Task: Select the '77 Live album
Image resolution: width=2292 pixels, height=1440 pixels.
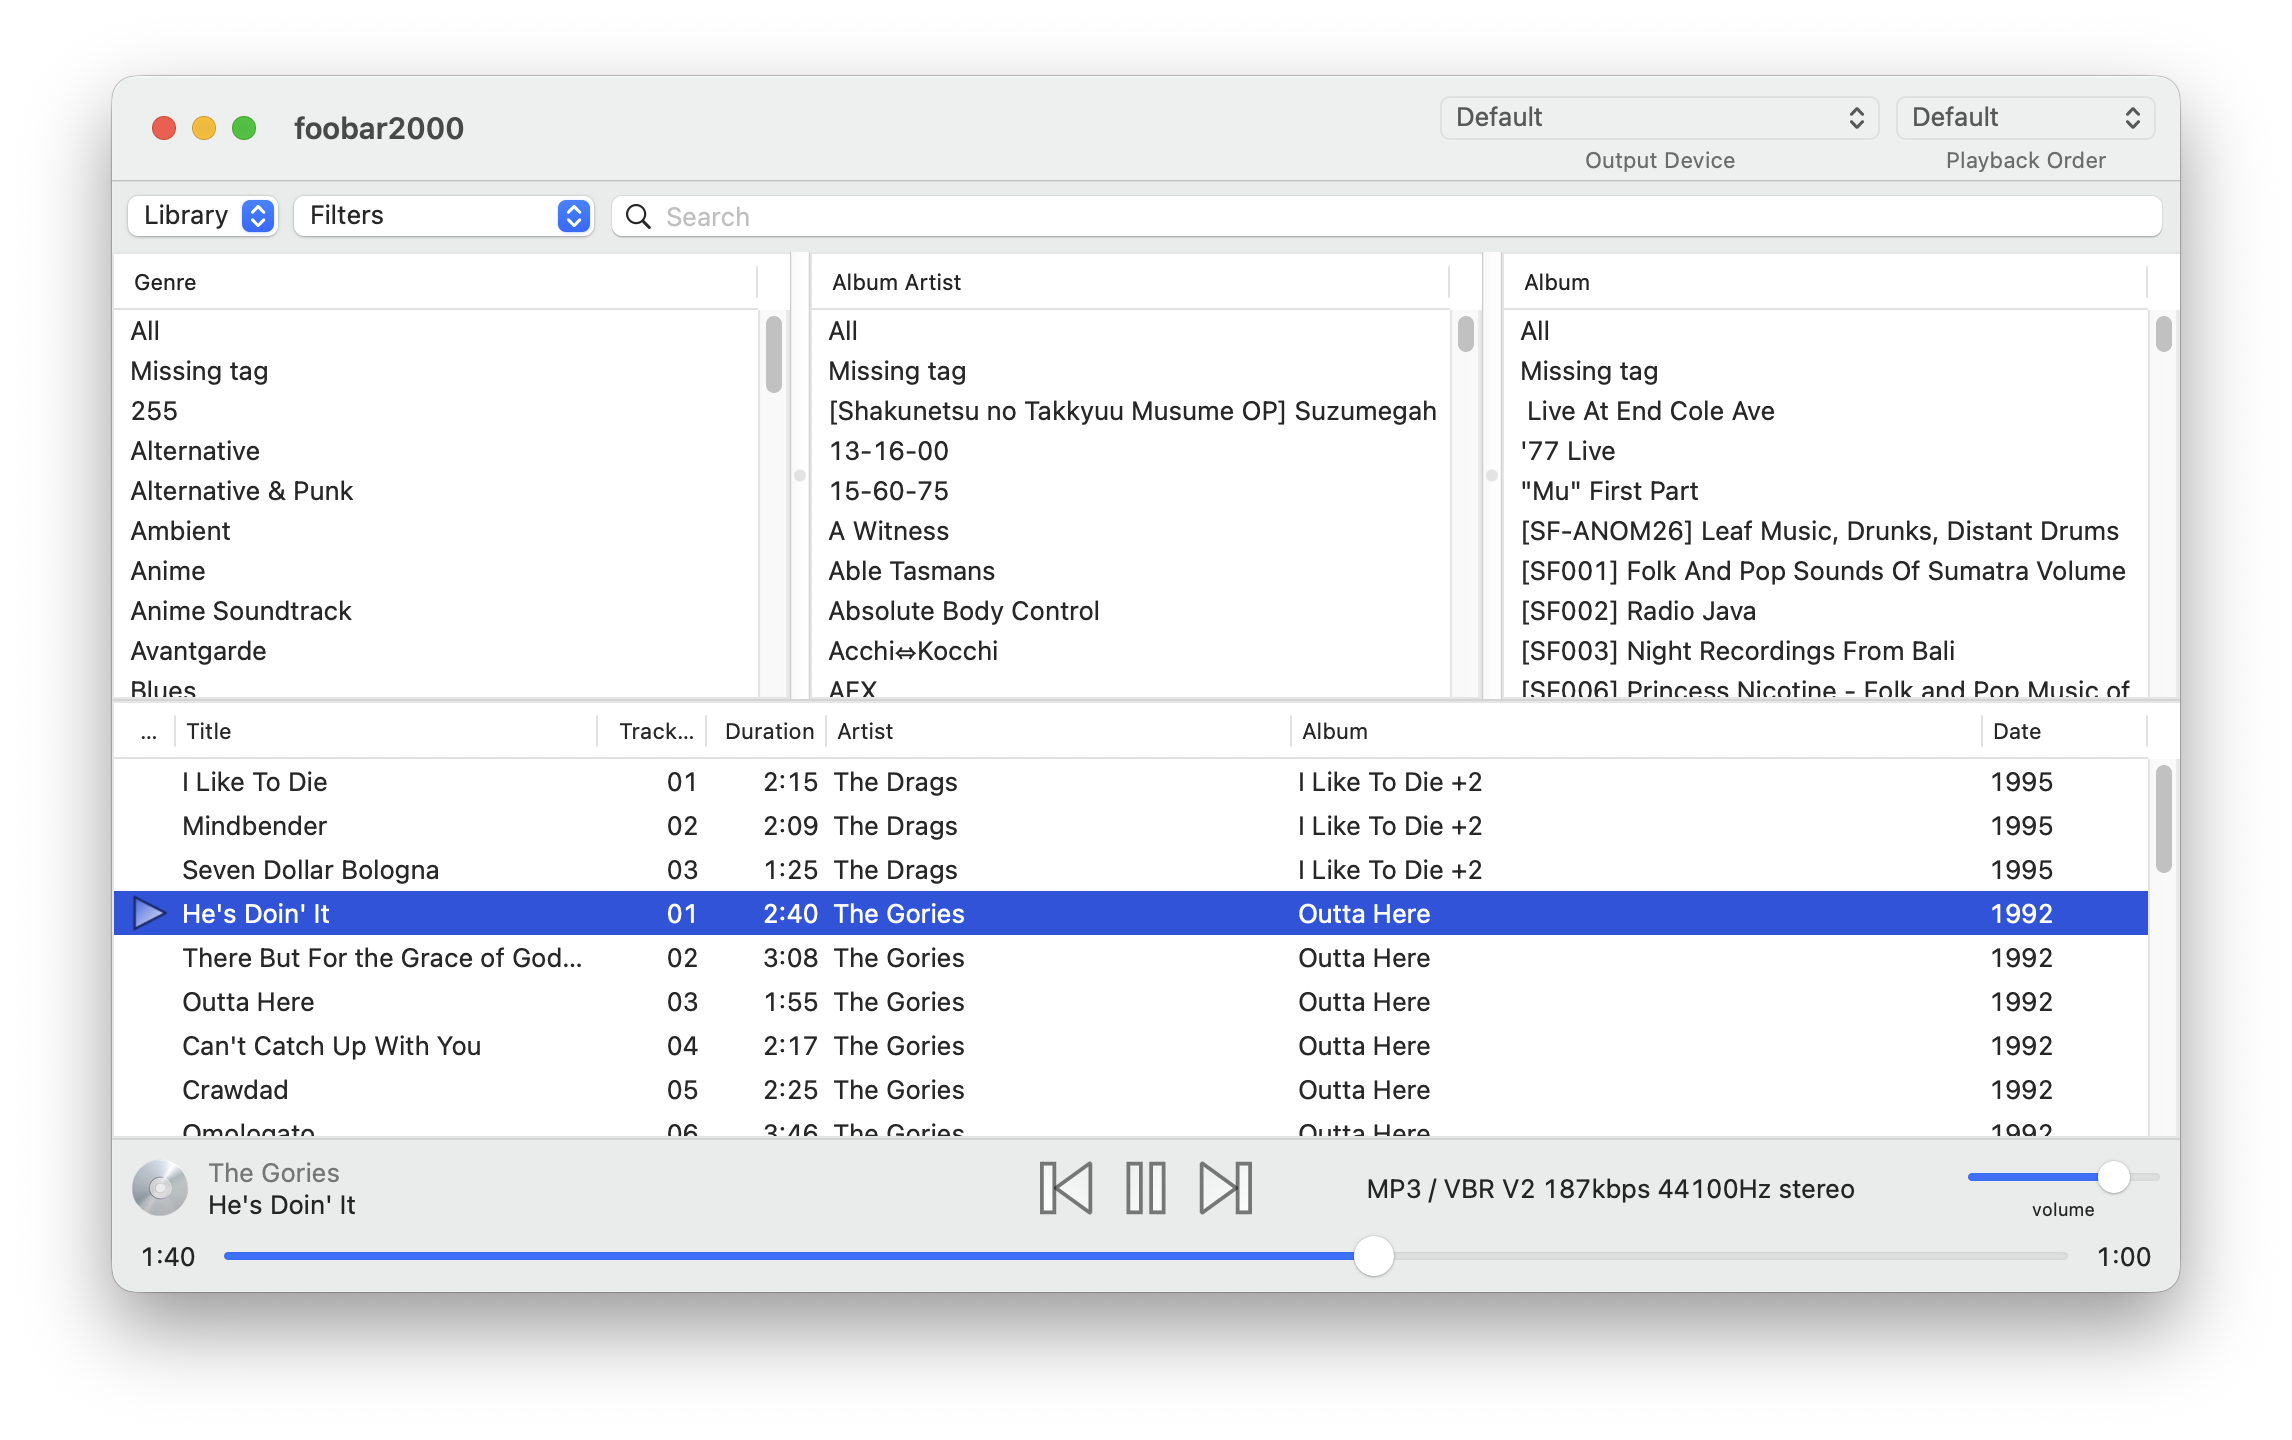Action: [x=1826, y=451]
